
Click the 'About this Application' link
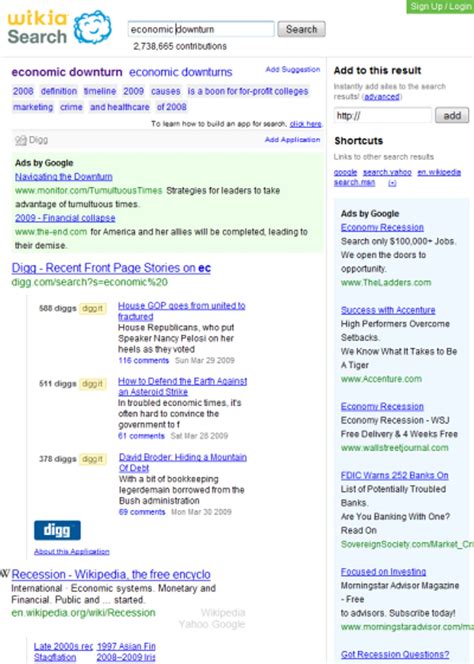[x=72, y=551]
